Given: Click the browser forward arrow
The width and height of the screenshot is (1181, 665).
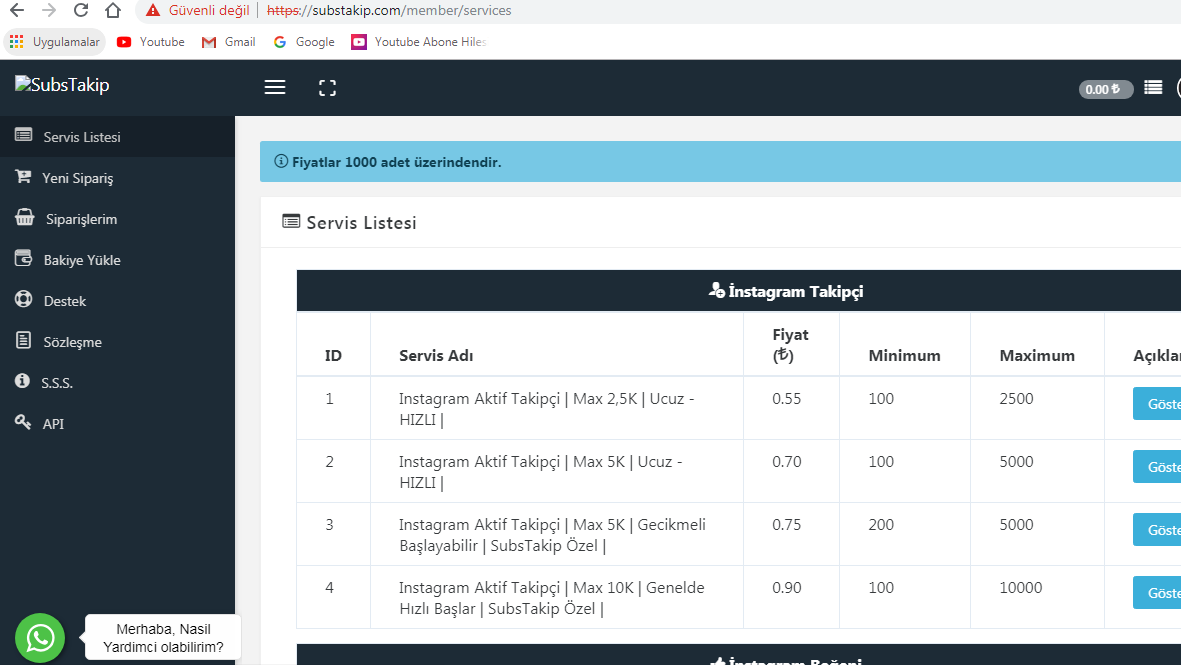Looking at the screenshot, I should (x=49, y=11).
